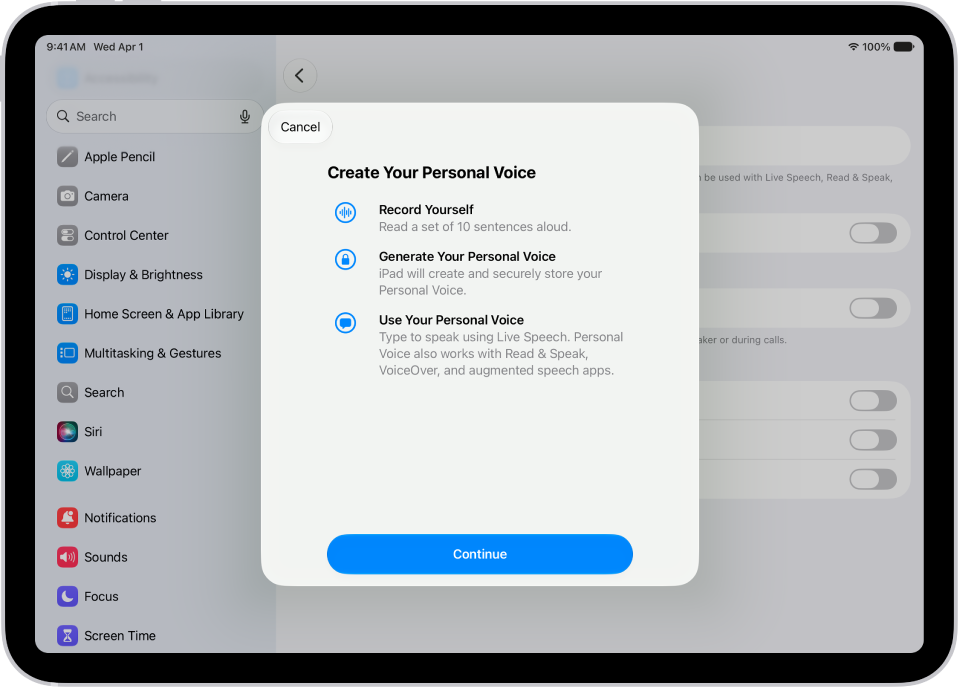Open Multitasking & Gestures settings
960x692 pixels.
point(153,353)
